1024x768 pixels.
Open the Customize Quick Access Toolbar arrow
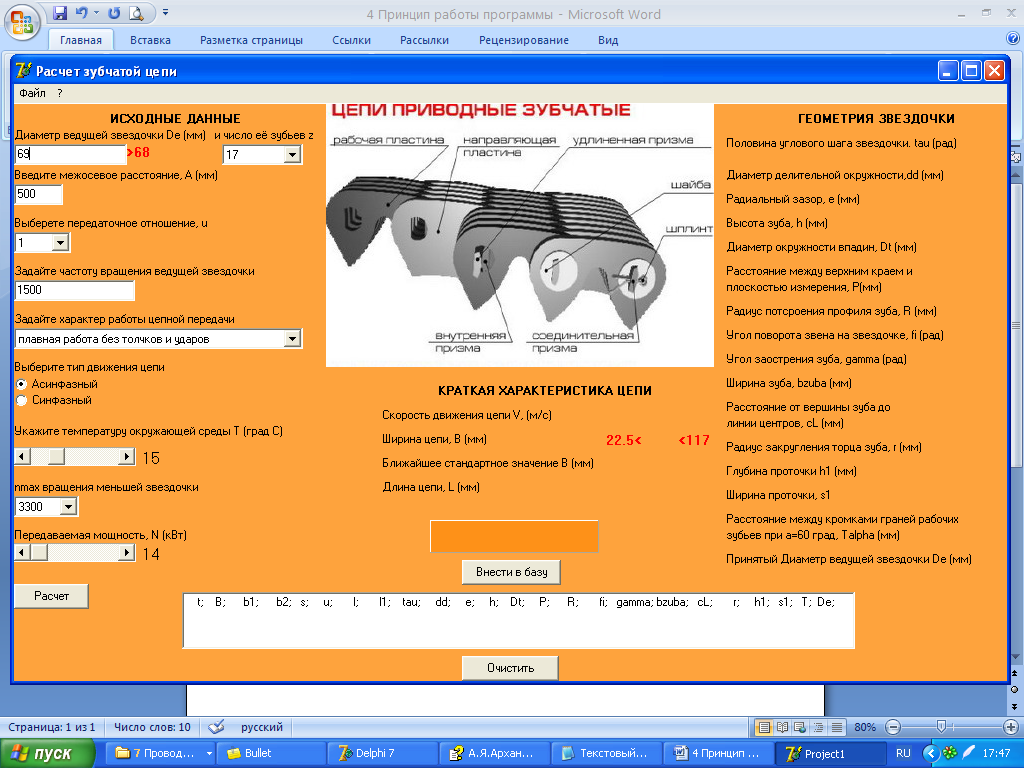[165, 12]
